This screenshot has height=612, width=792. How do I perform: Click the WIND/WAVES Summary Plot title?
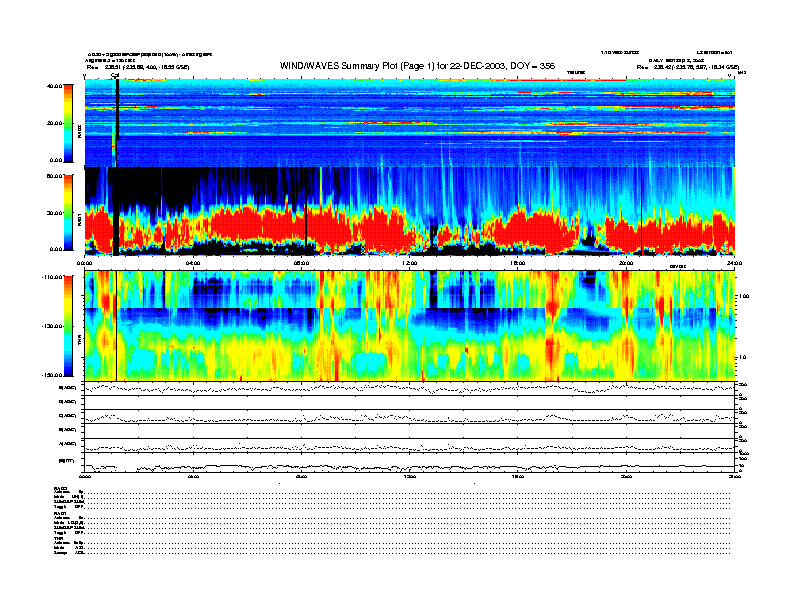417,66
